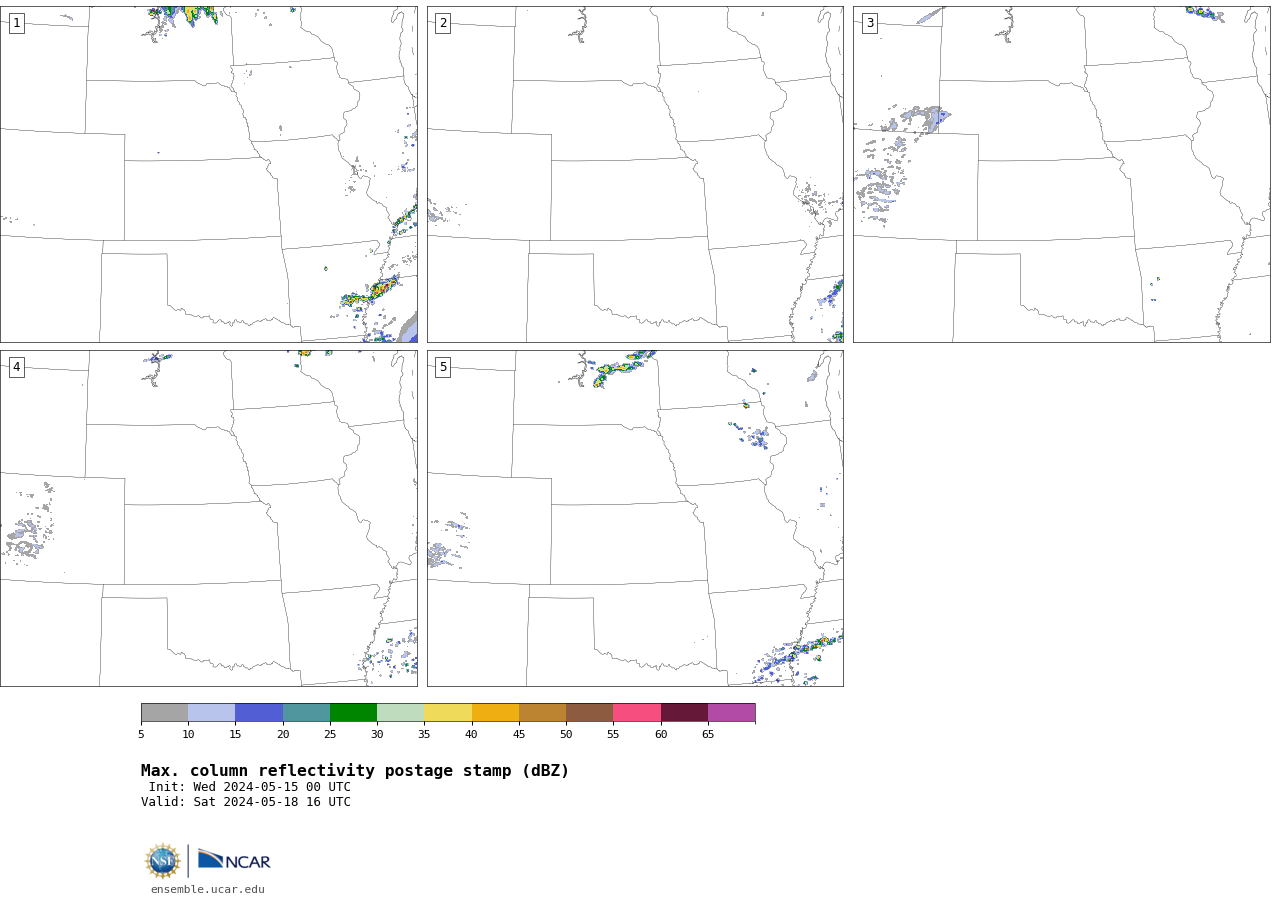Screen dimensions: 1280x901
Task: Click the member label box numbered 2
Action: pyautogui.click(x=443, y=23)
